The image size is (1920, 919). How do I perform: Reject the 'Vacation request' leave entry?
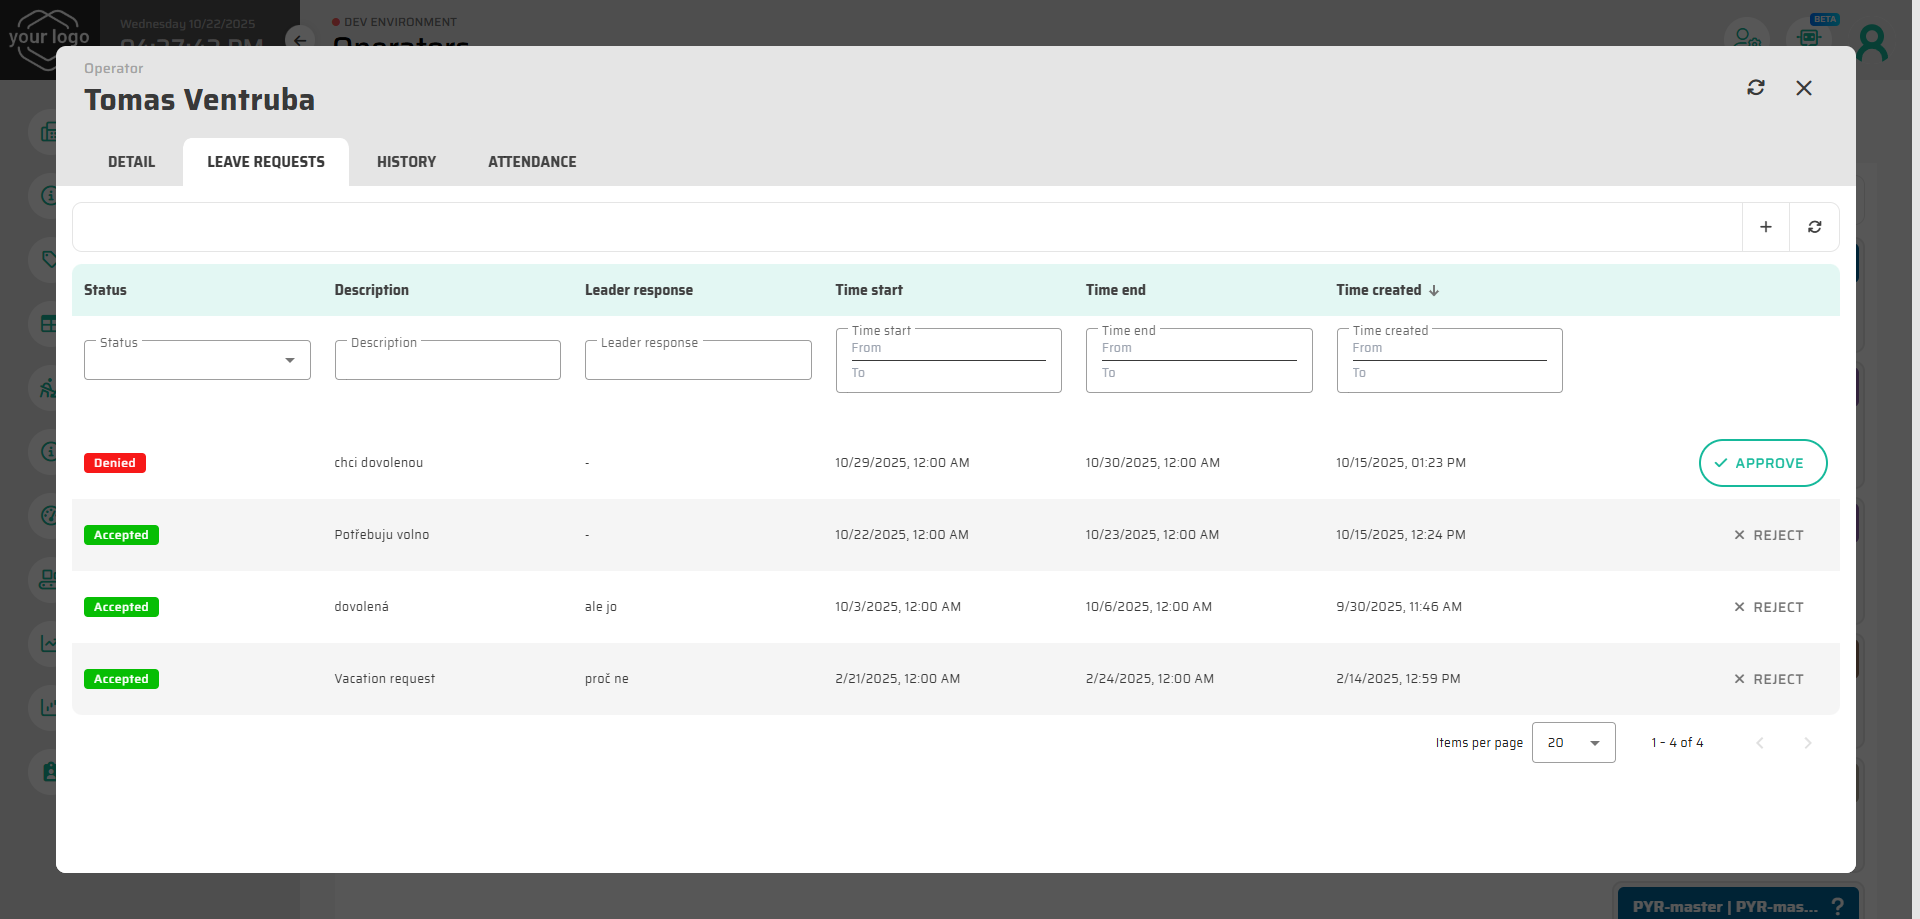click(1768, 679)
